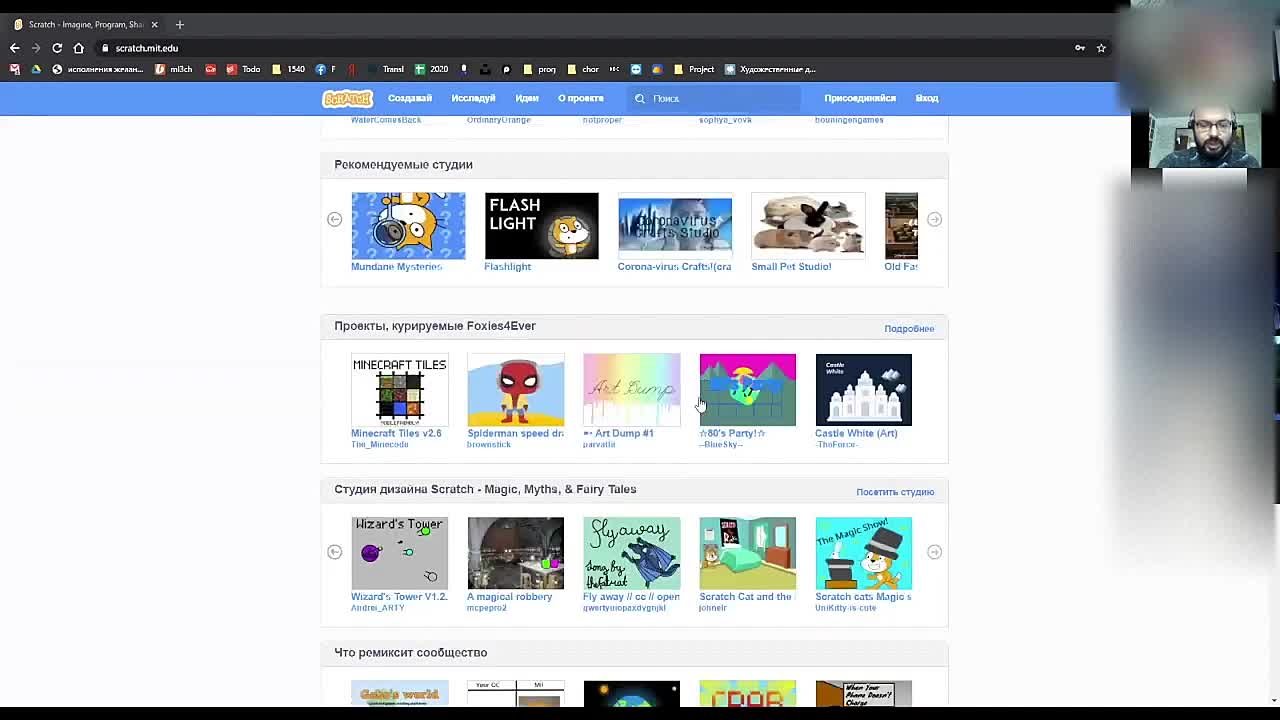The height and width of the screenshot is (720, 1280).
Task: Open the Идеи menu item
Action: [x=527, y=98]
